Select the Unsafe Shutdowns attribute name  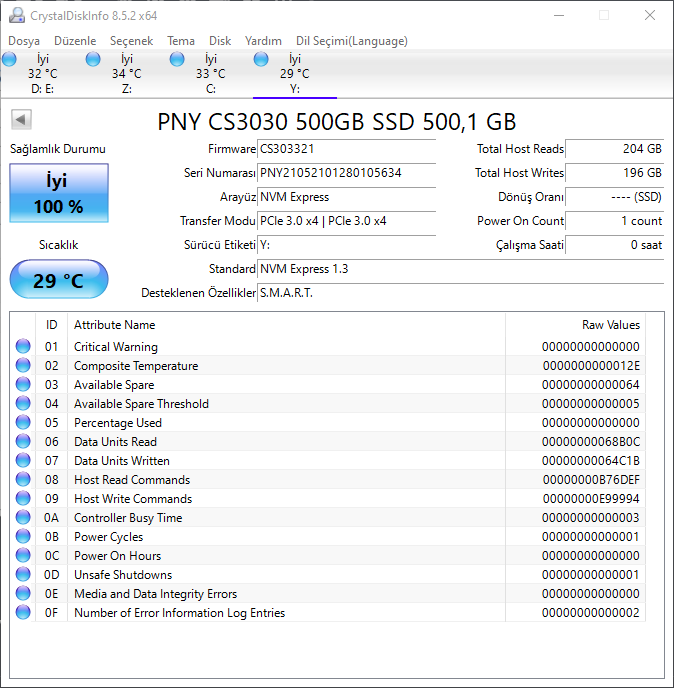tap(123, 575)
